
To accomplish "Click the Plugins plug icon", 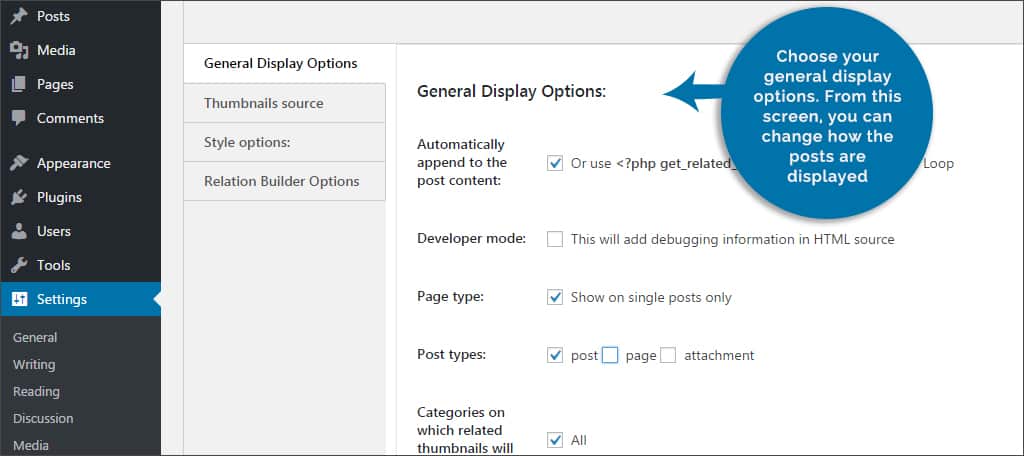I will pos(19,197).
